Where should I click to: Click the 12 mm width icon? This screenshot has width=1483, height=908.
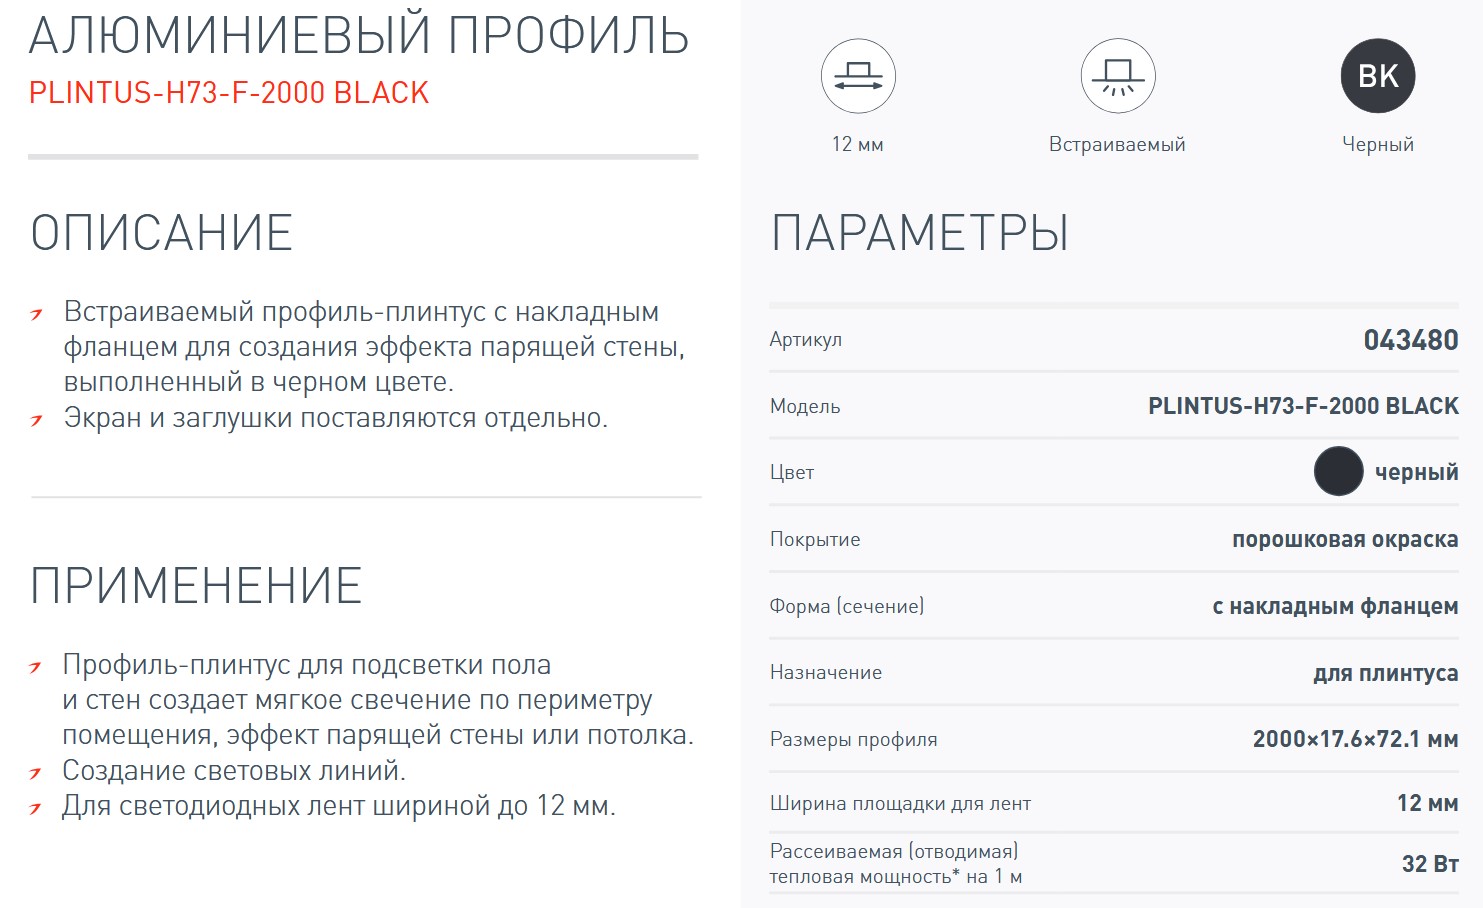pos(858,76)
